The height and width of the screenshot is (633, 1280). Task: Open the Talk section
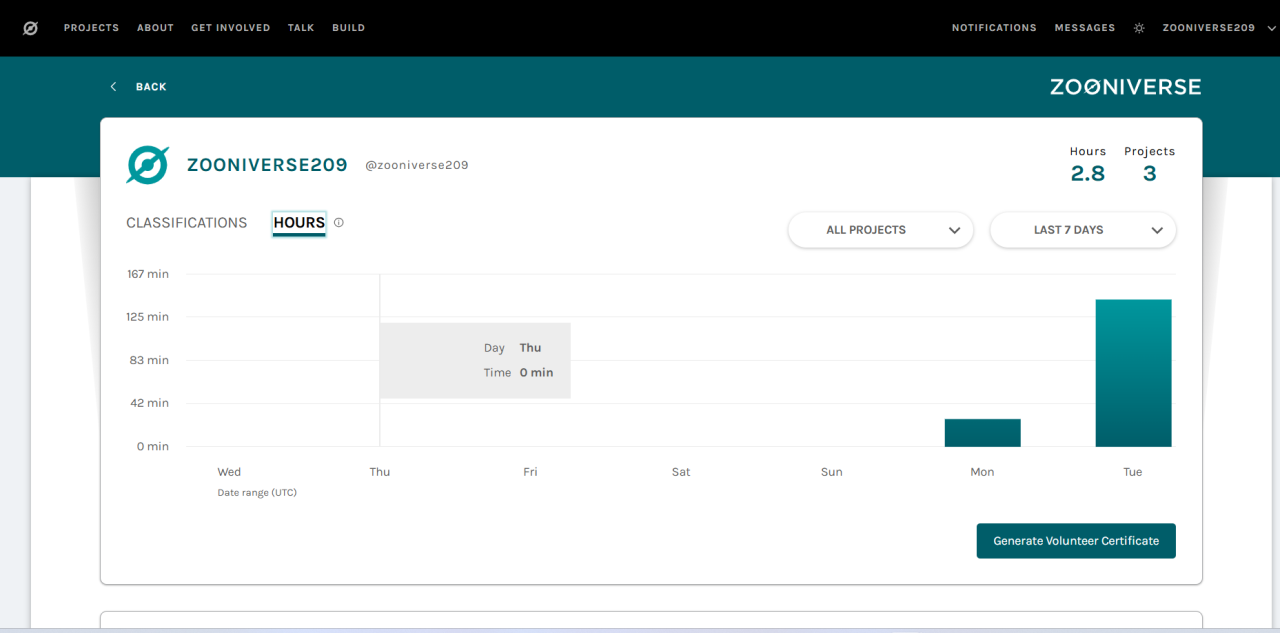301,28
